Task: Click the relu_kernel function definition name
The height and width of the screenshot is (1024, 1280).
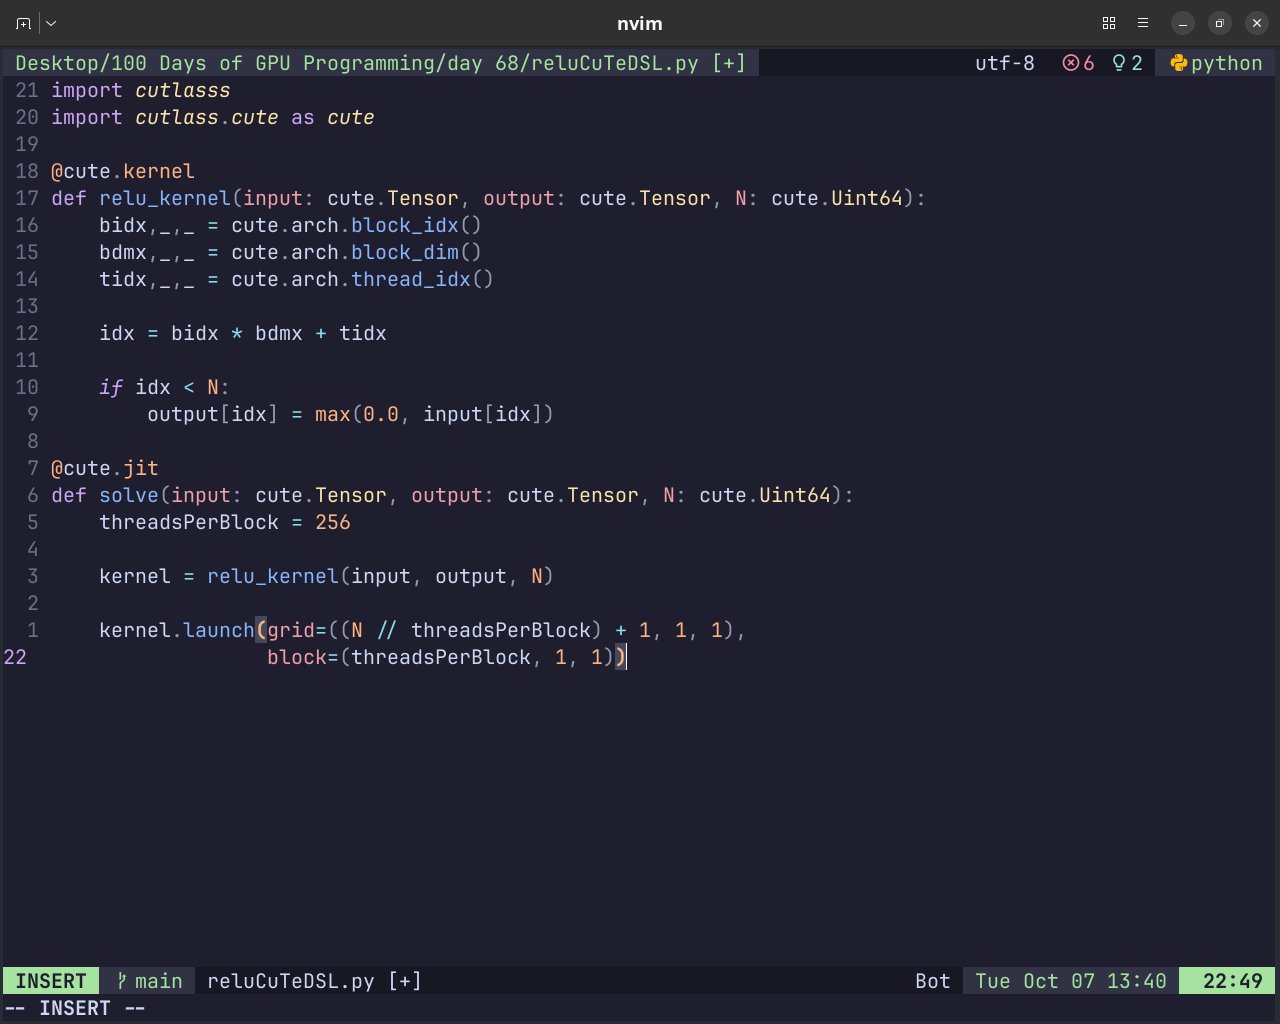Action: [x=165, y=198]
